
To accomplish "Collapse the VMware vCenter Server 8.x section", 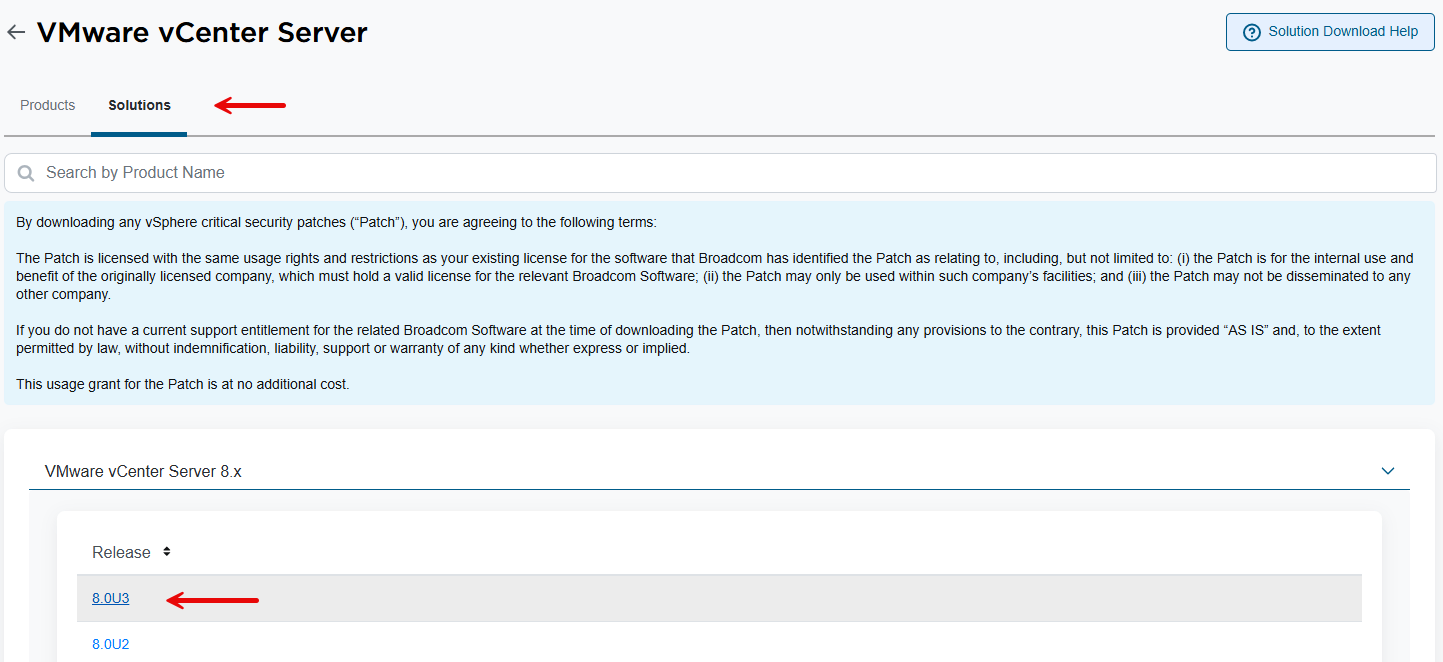I will (x=1387, y=471).
